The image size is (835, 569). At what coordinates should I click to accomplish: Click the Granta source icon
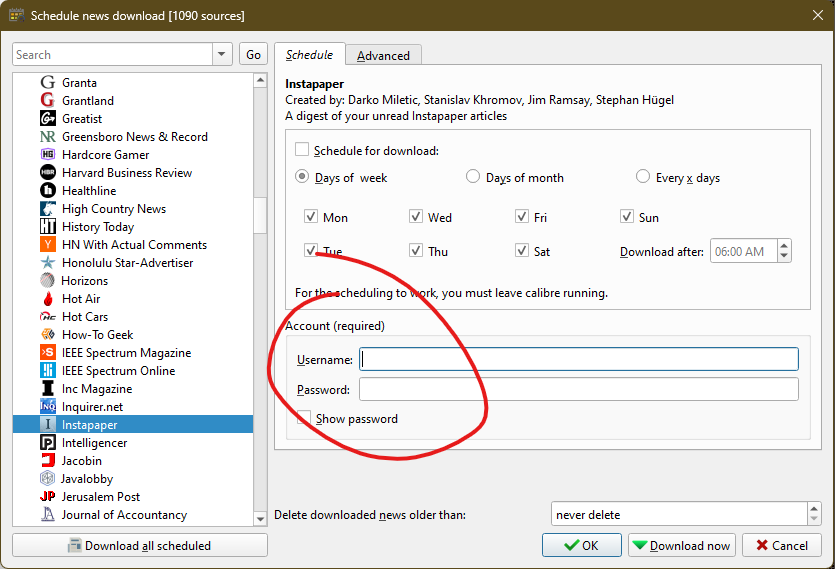click(x=47, y=83)
